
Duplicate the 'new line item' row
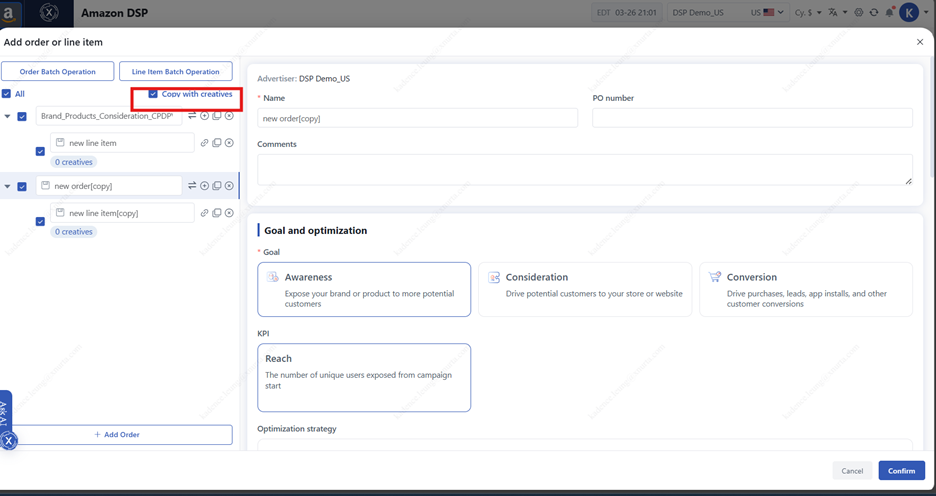(x=217, y=143)
